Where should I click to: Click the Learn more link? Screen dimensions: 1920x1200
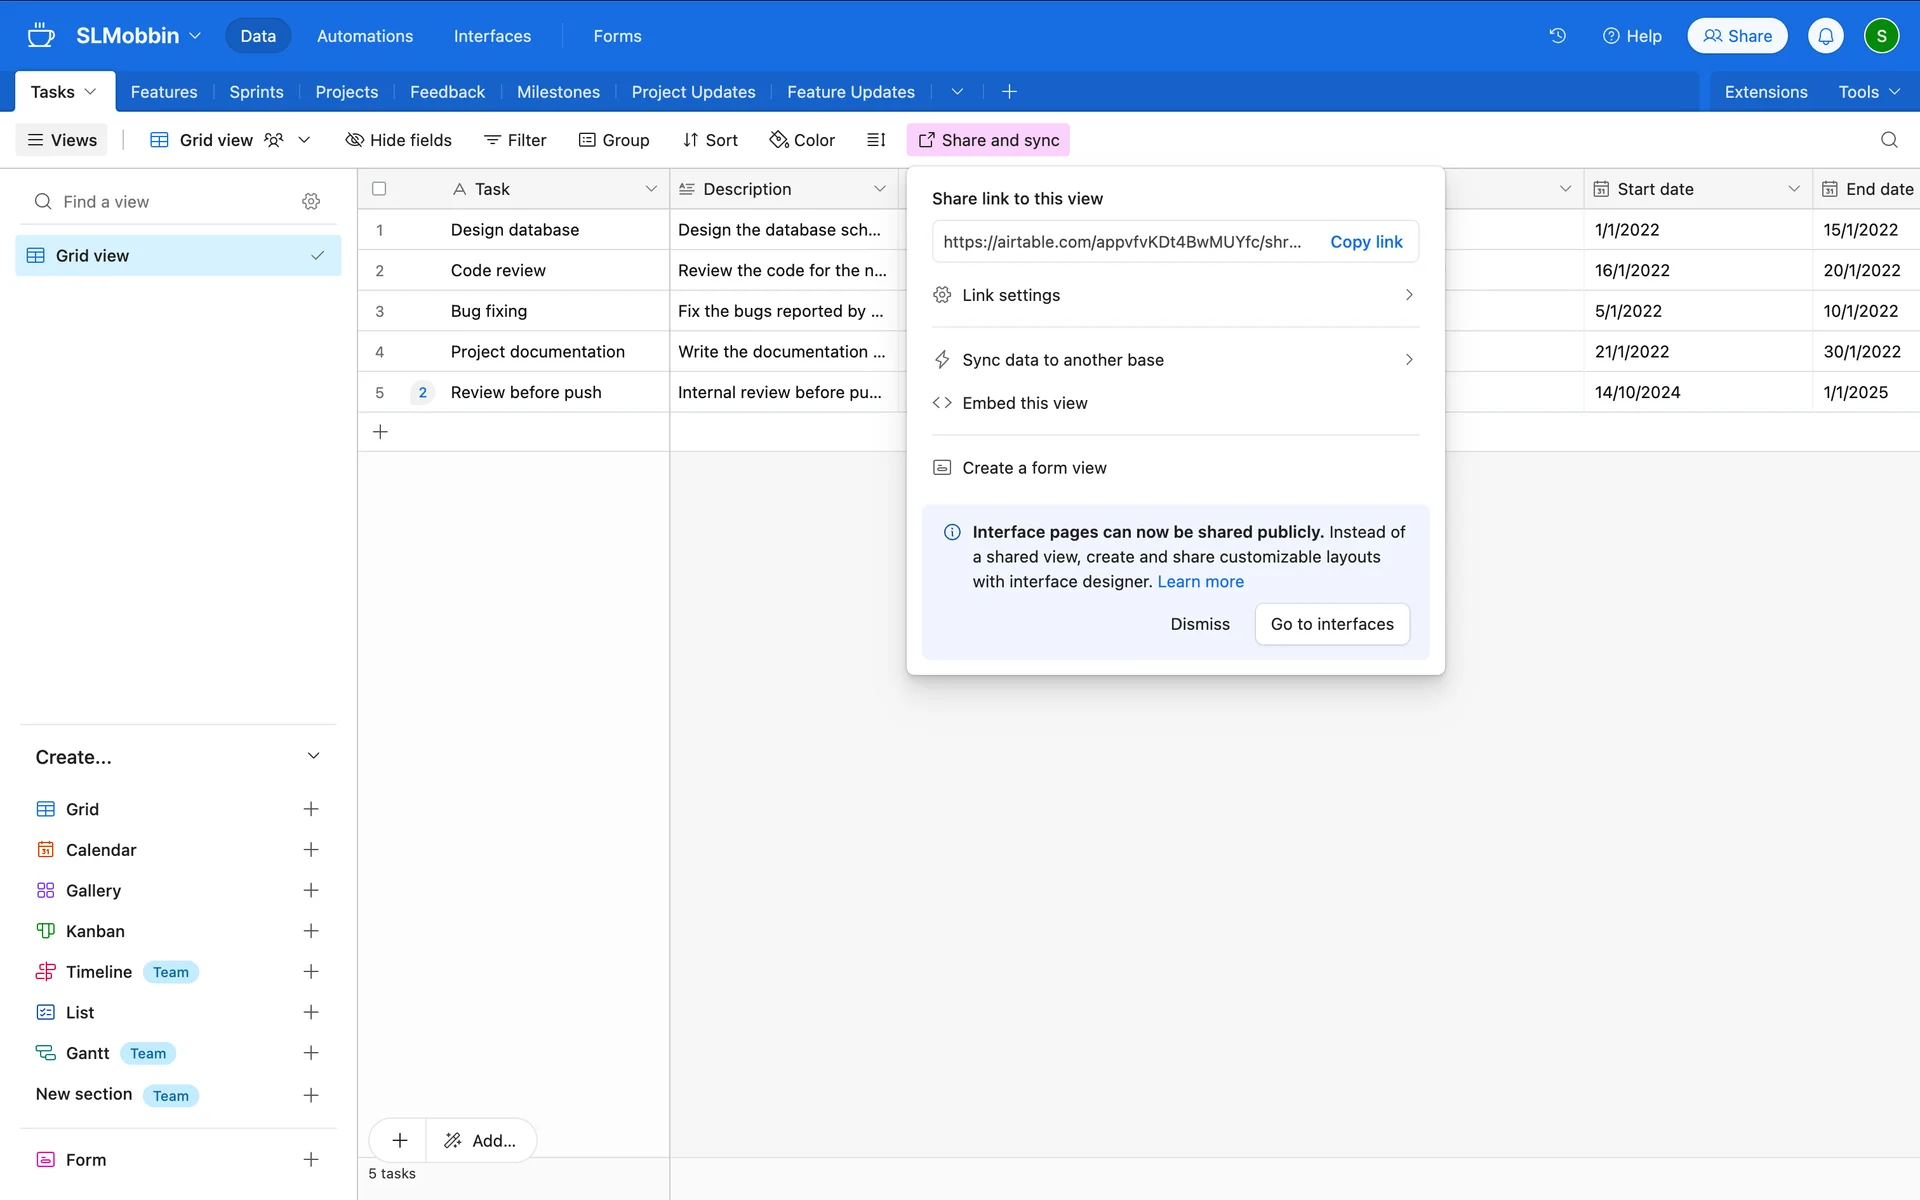pyautogui.click(x=1200, y=582)
